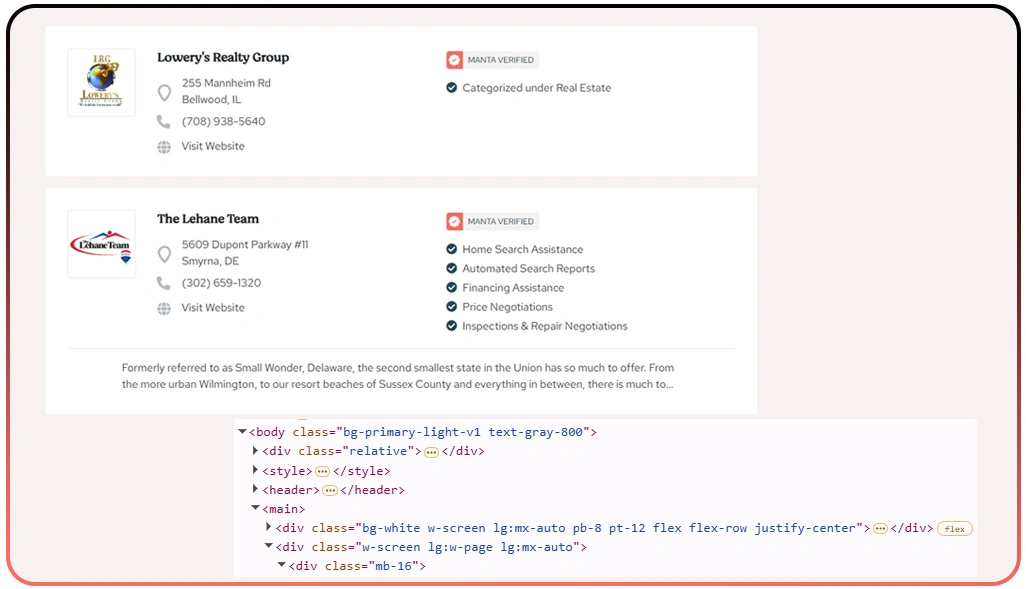Click Visit Website under The Lehane Team
Screen dimensions: 1026x589
[213, 308]
